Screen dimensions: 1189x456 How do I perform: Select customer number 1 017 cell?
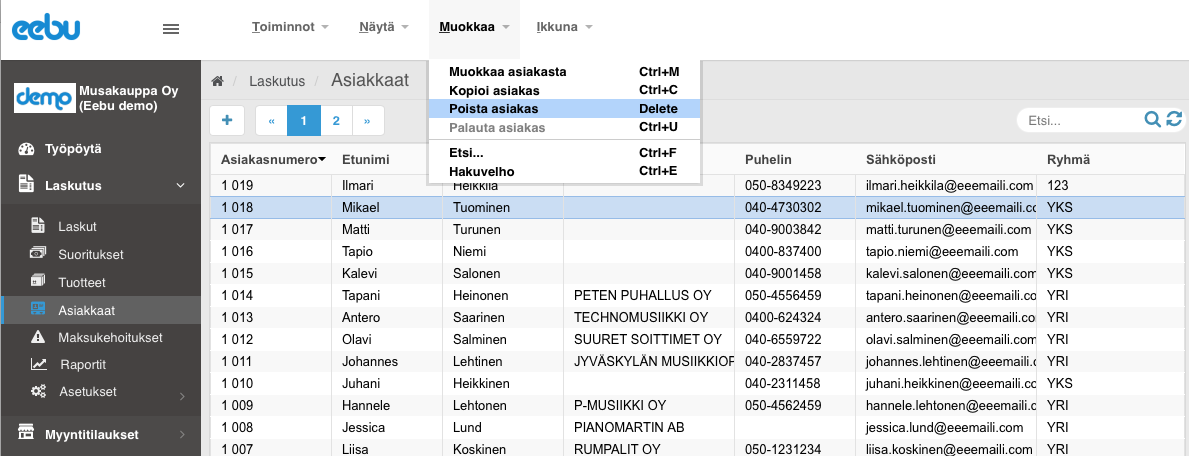point(271,229)
